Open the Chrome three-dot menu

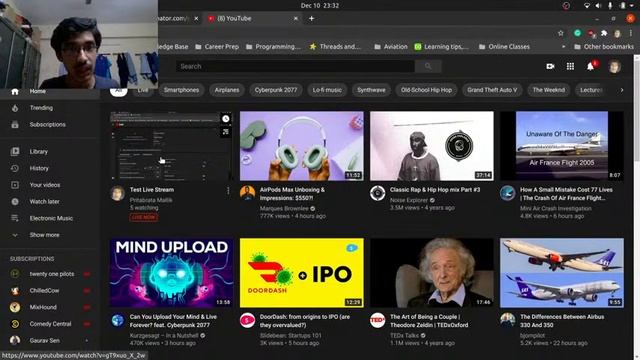[x=631, y=33]
